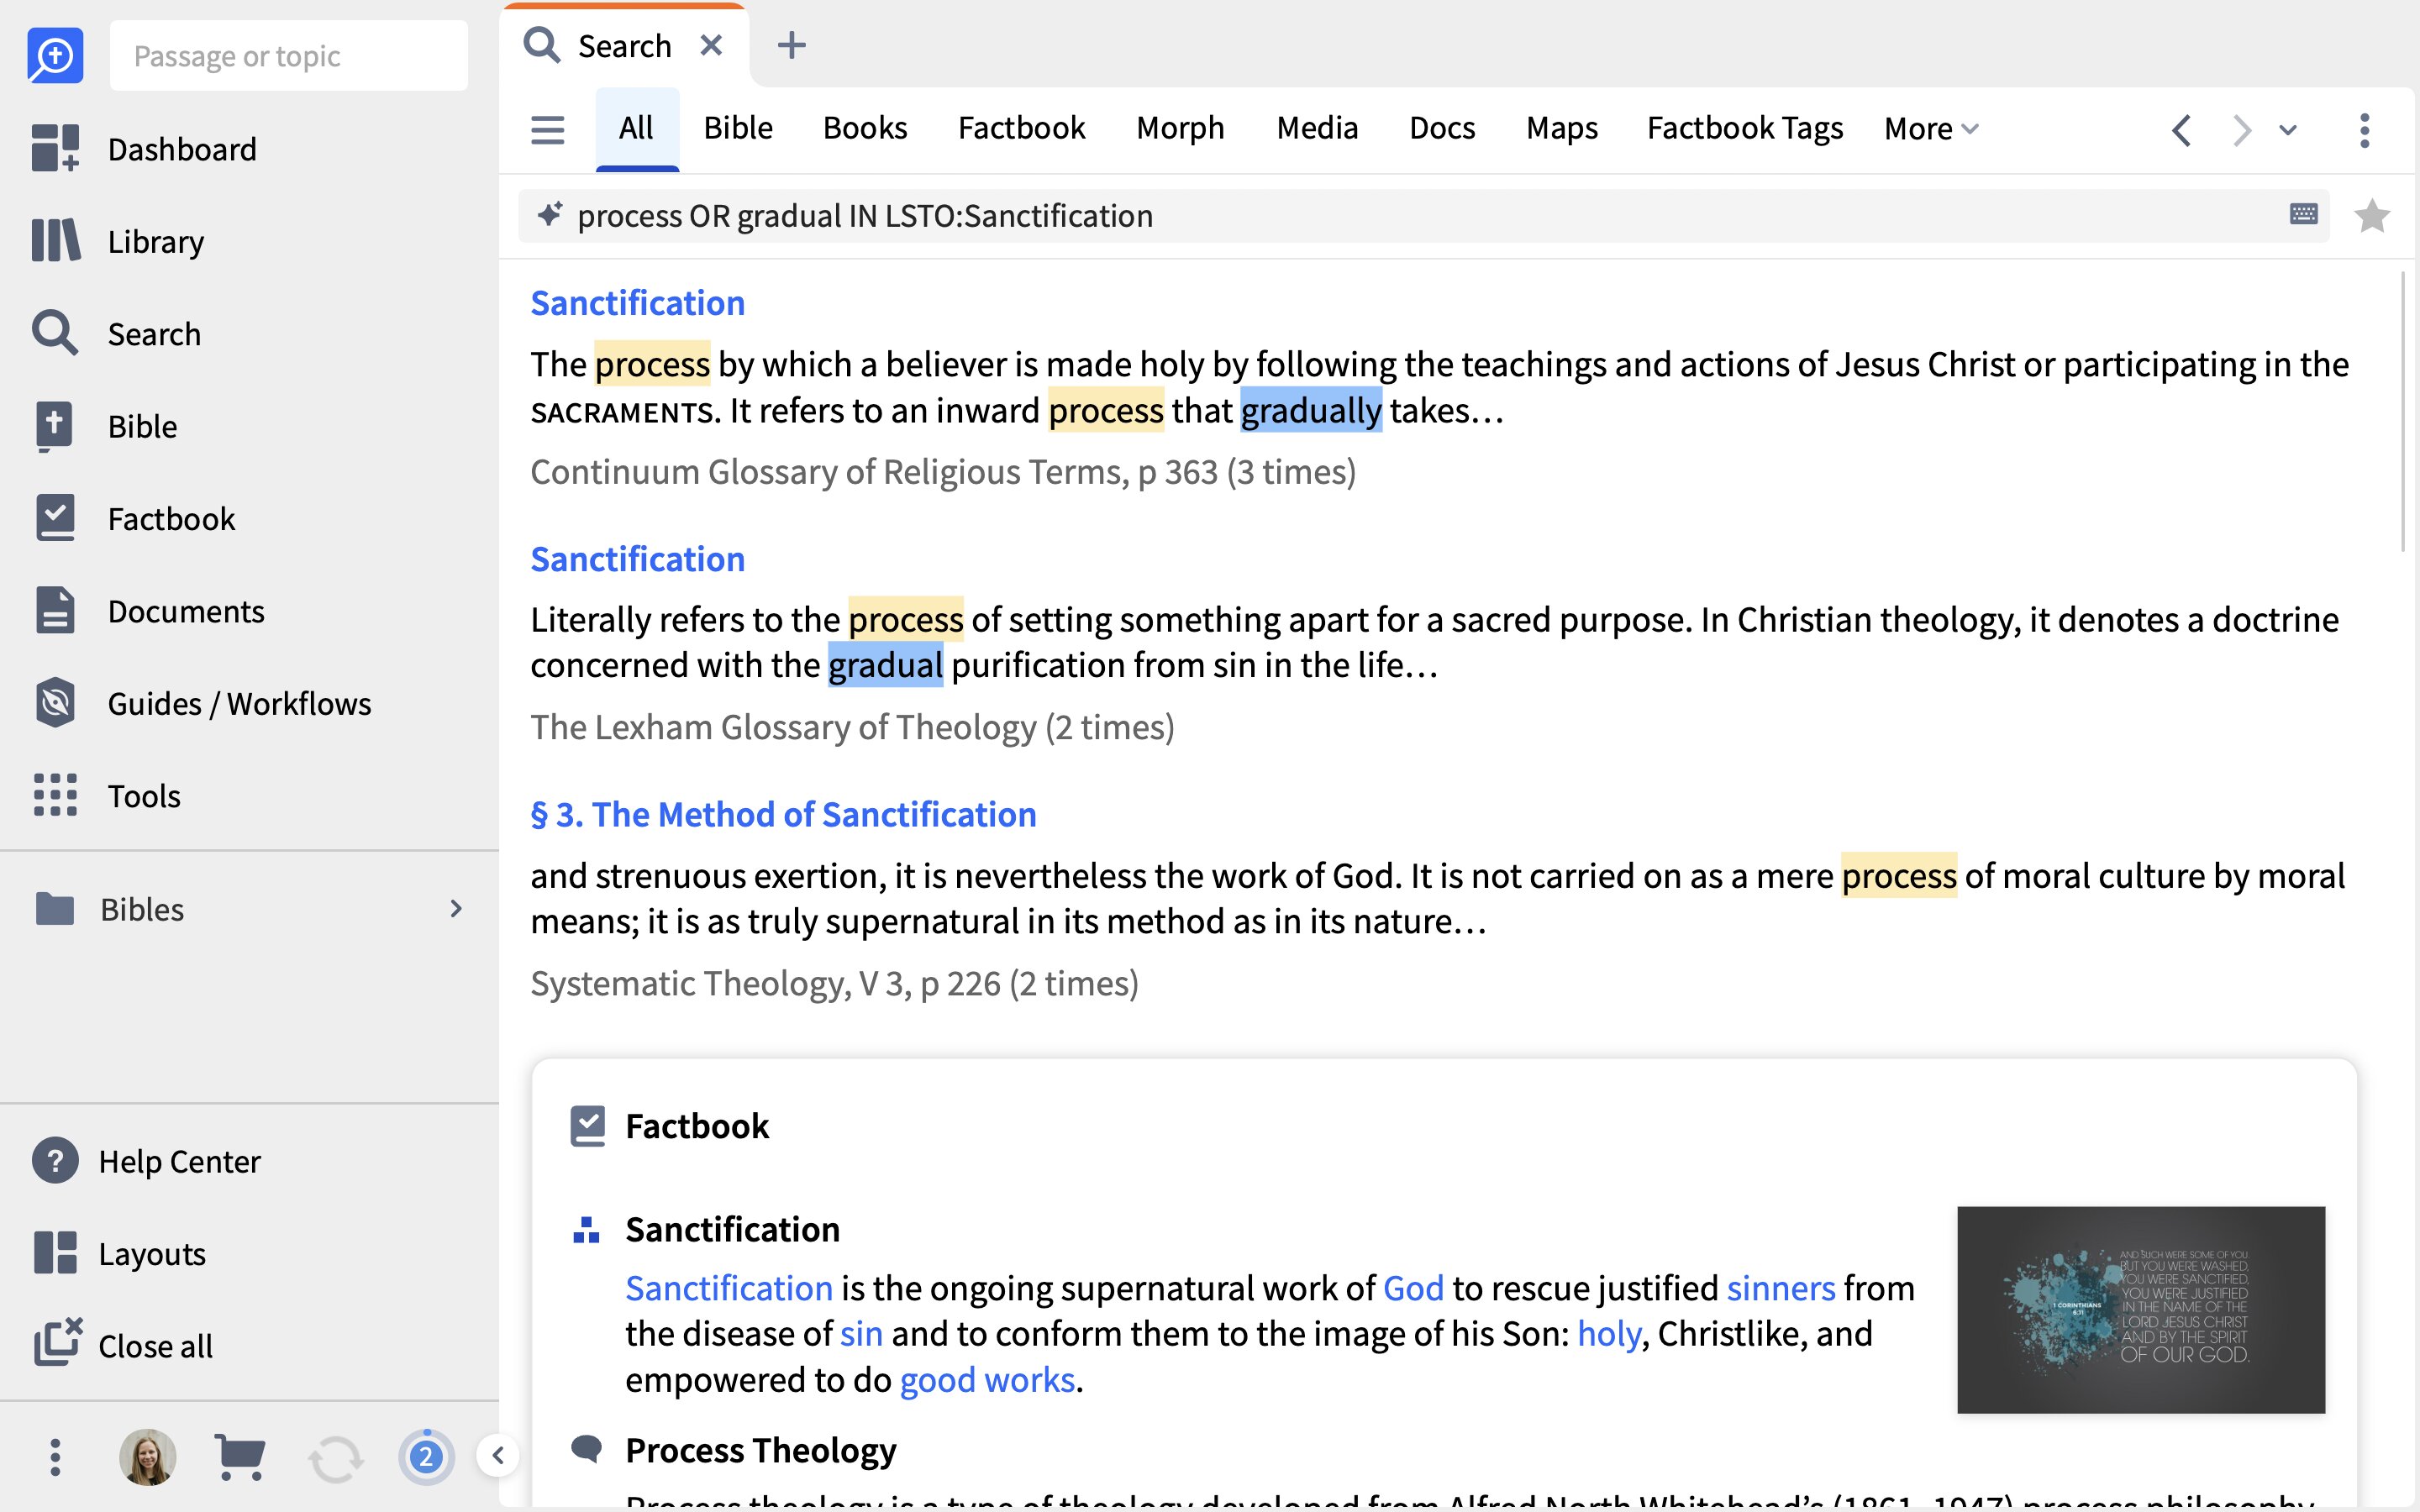Click the Logos app logo icon
Viewport: 2420px width, 1512px height.
(x=55, y=55)
